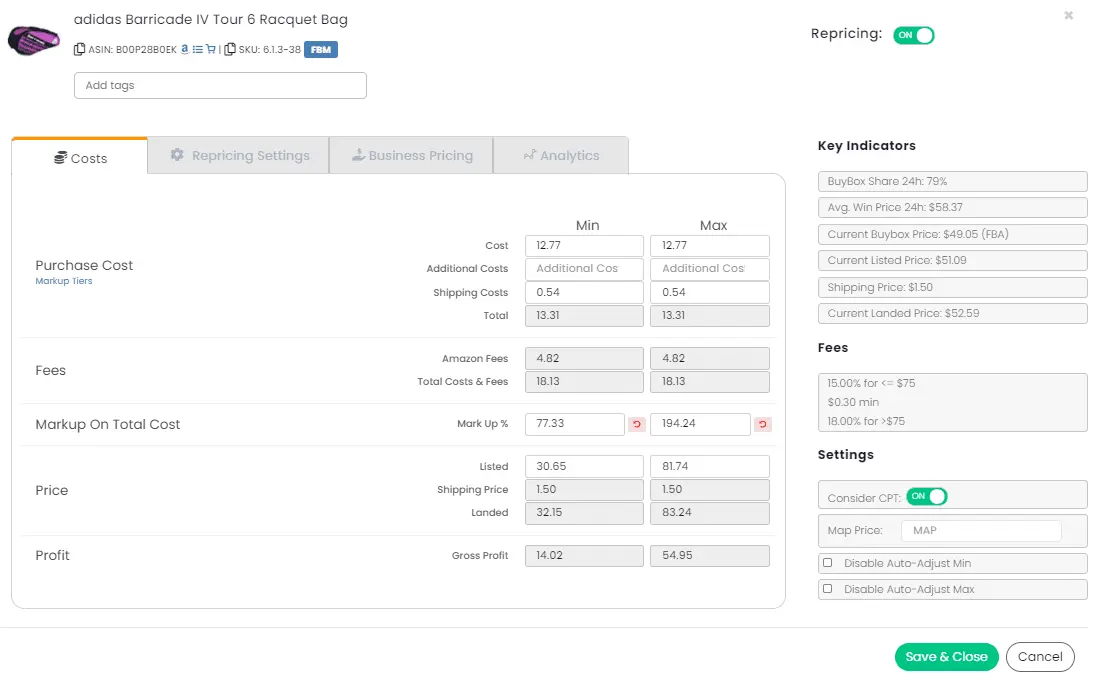Click the Max Shipping Costs field
This screenshot has height=678, width=1097.
click(710, 292)
